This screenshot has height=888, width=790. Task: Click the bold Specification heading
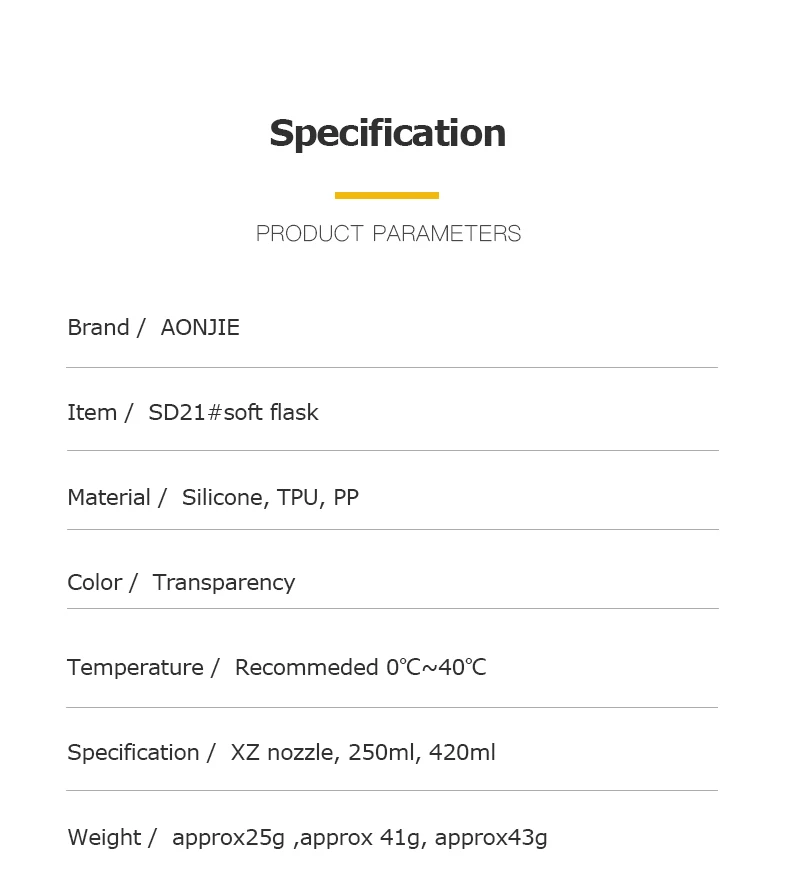pos(387,134)
